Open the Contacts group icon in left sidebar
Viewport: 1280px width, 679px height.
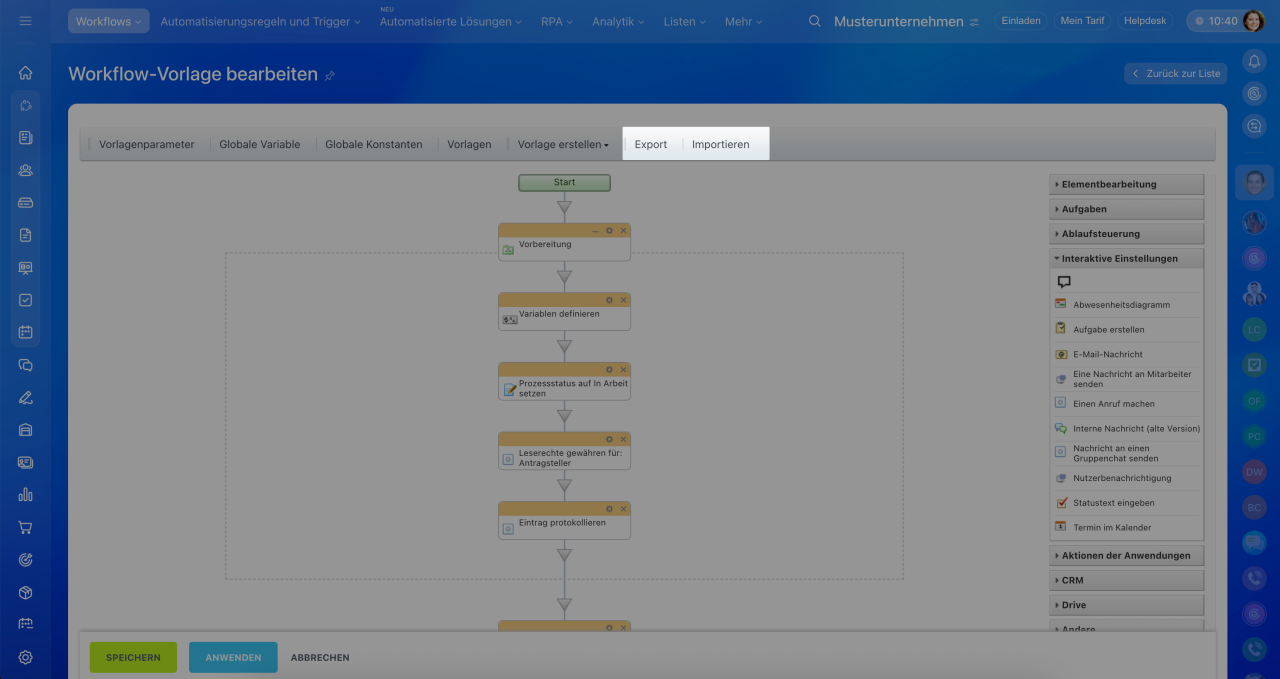pos(26,170)
